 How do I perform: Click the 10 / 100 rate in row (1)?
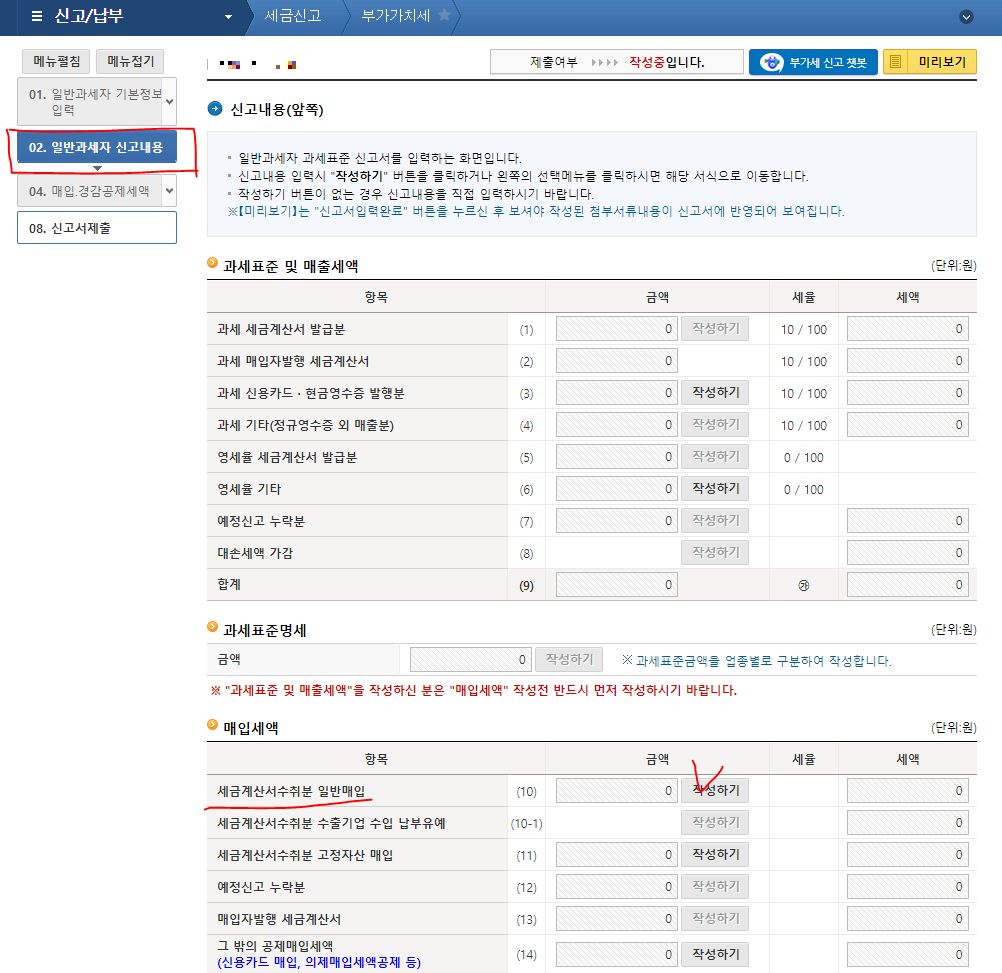point(803,330)
